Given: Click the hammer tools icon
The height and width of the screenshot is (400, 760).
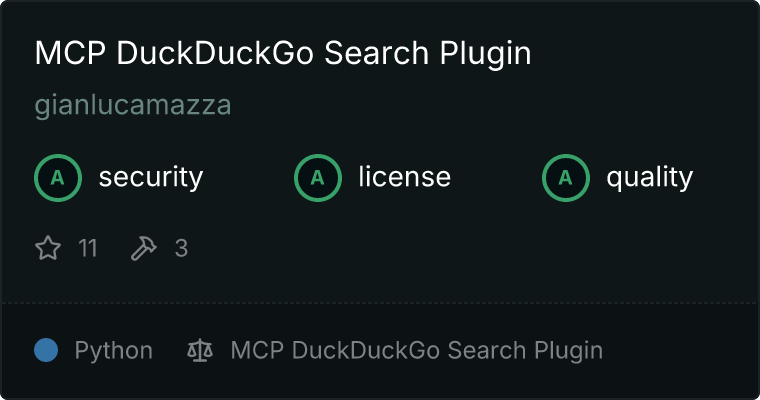Looking at the screenshot, I should pyautogui.click(x=143, y=248).
